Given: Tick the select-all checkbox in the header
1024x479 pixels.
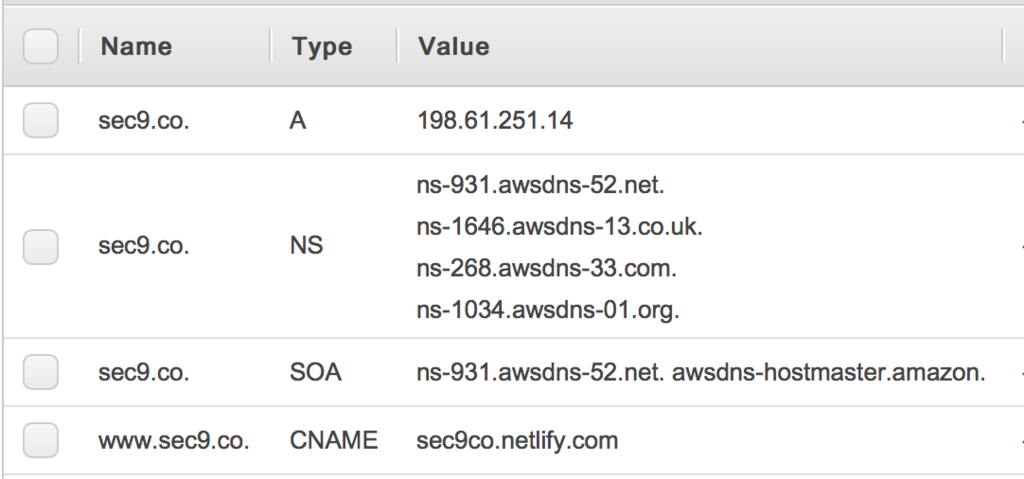Looking at the screenshot, I should point(40,46).
